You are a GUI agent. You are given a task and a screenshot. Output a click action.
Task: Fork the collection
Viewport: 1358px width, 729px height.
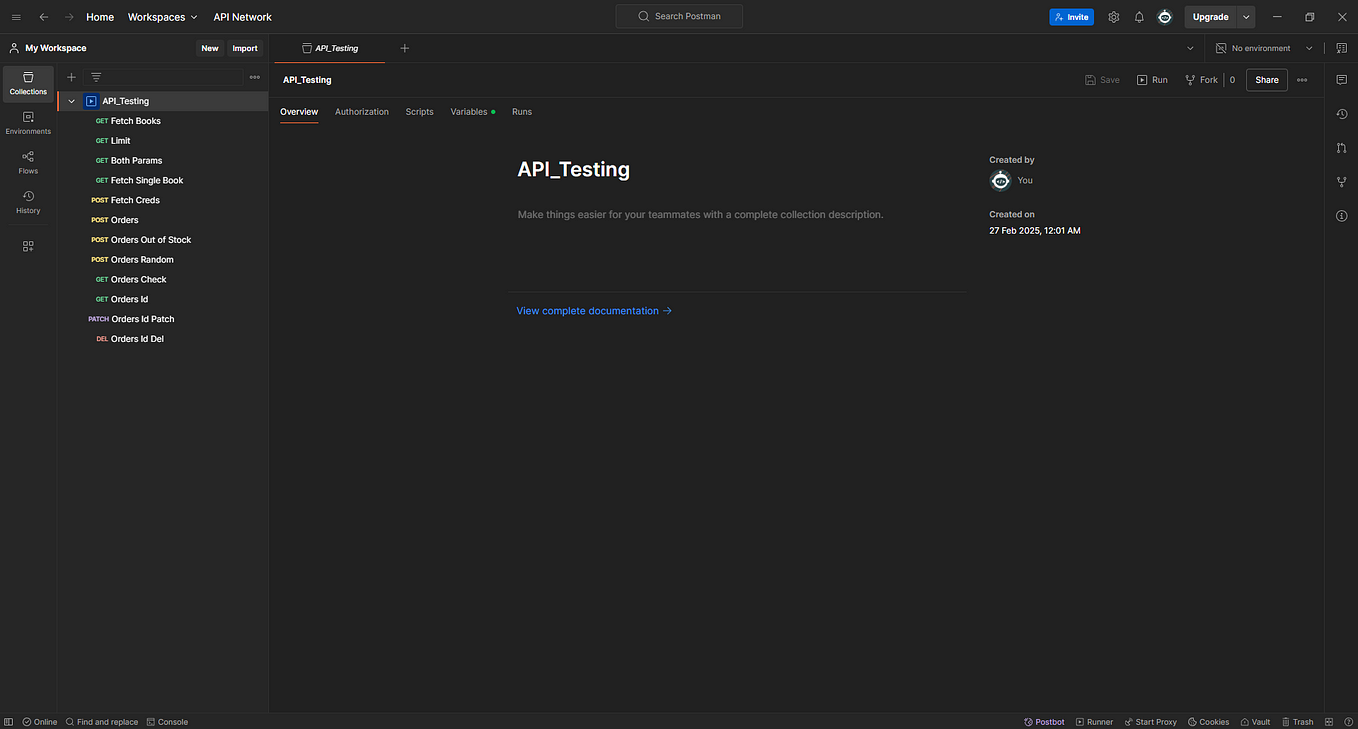coord(1202,80)
